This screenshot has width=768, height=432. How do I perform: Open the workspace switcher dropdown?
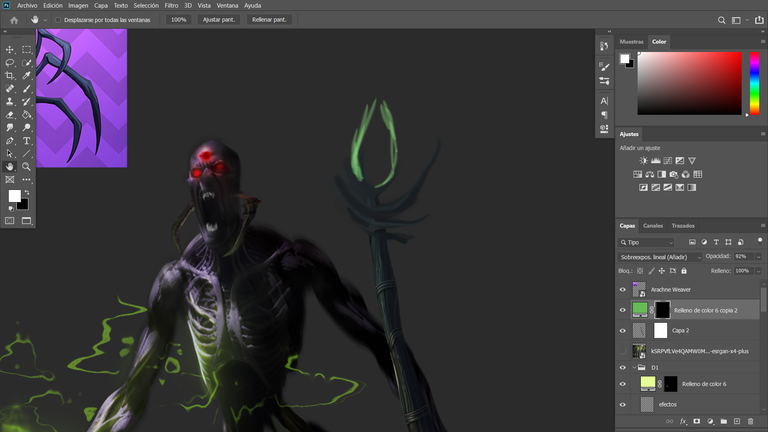[747, 20]
